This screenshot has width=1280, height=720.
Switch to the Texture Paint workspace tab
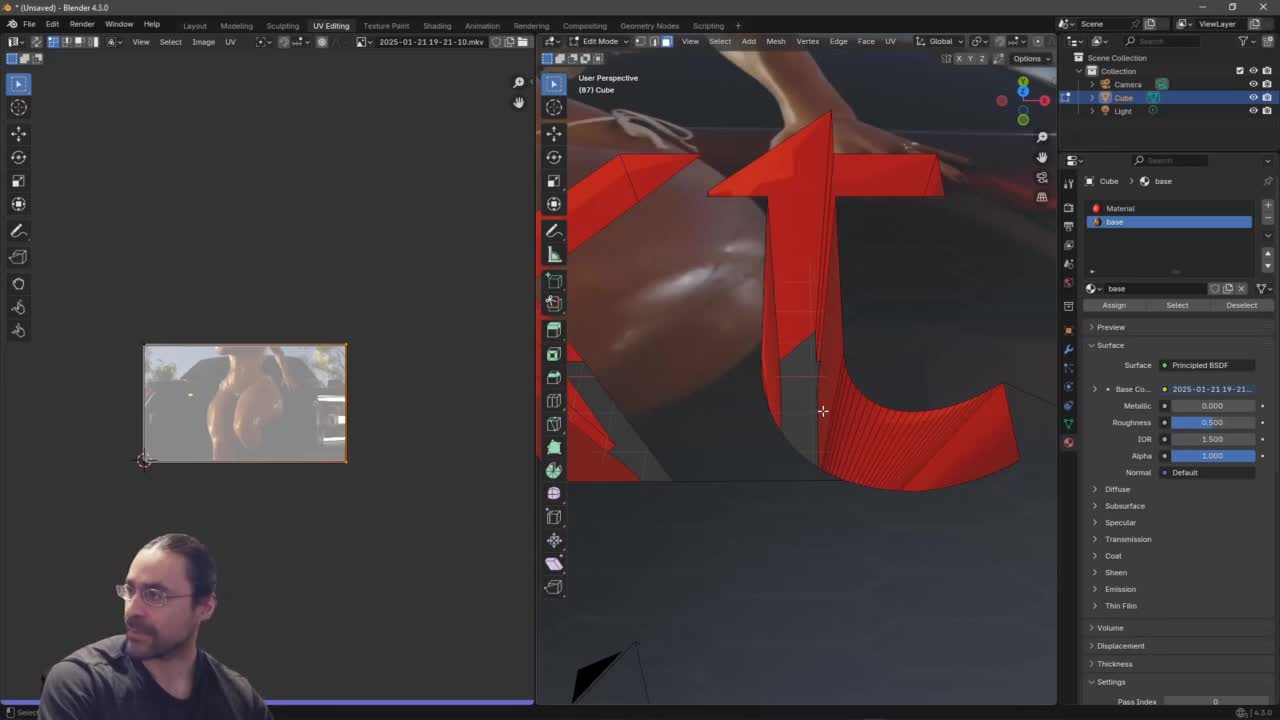[386, 25]
